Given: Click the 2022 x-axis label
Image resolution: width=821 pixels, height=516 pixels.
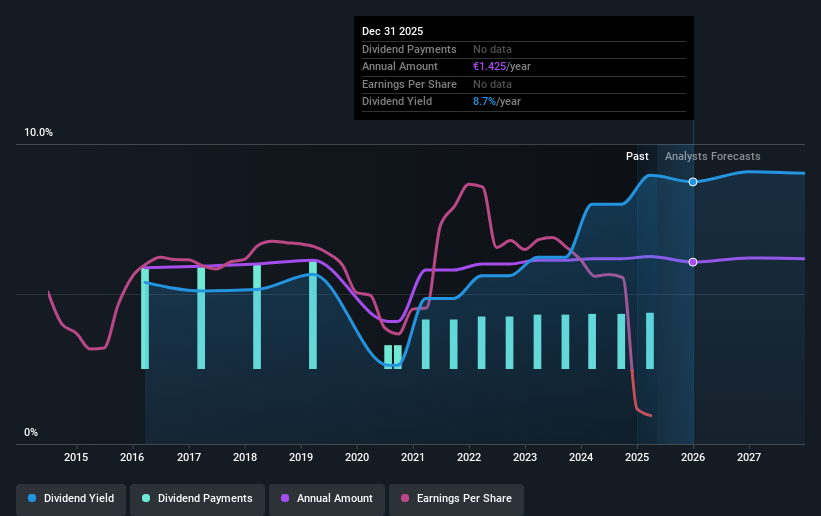Looking at the screenshot, I should coord(469,457).
